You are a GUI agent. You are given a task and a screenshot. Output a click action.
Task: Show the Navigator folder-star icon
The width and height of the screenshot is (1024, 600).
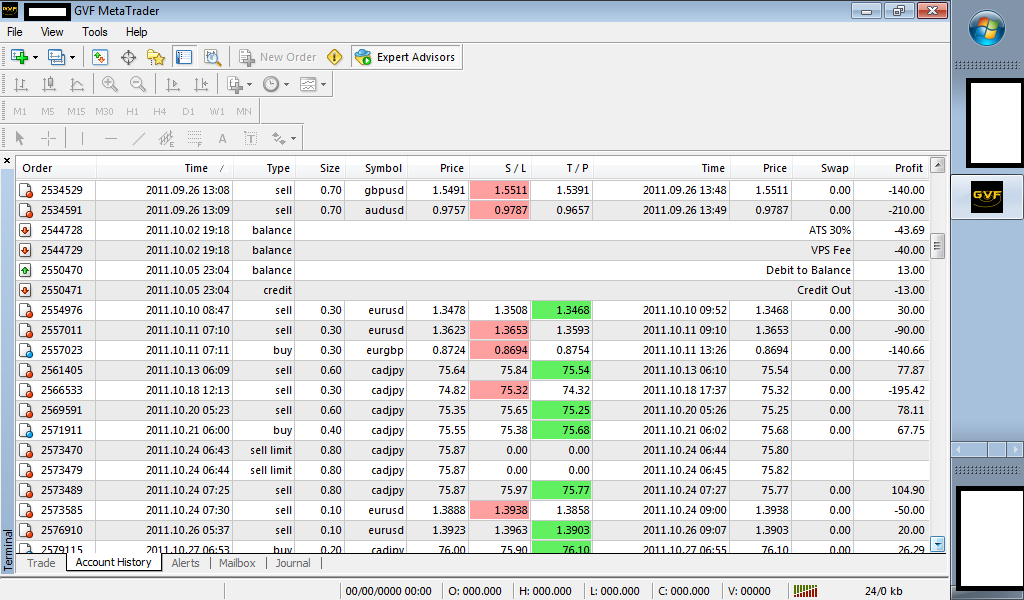[156, 57]
